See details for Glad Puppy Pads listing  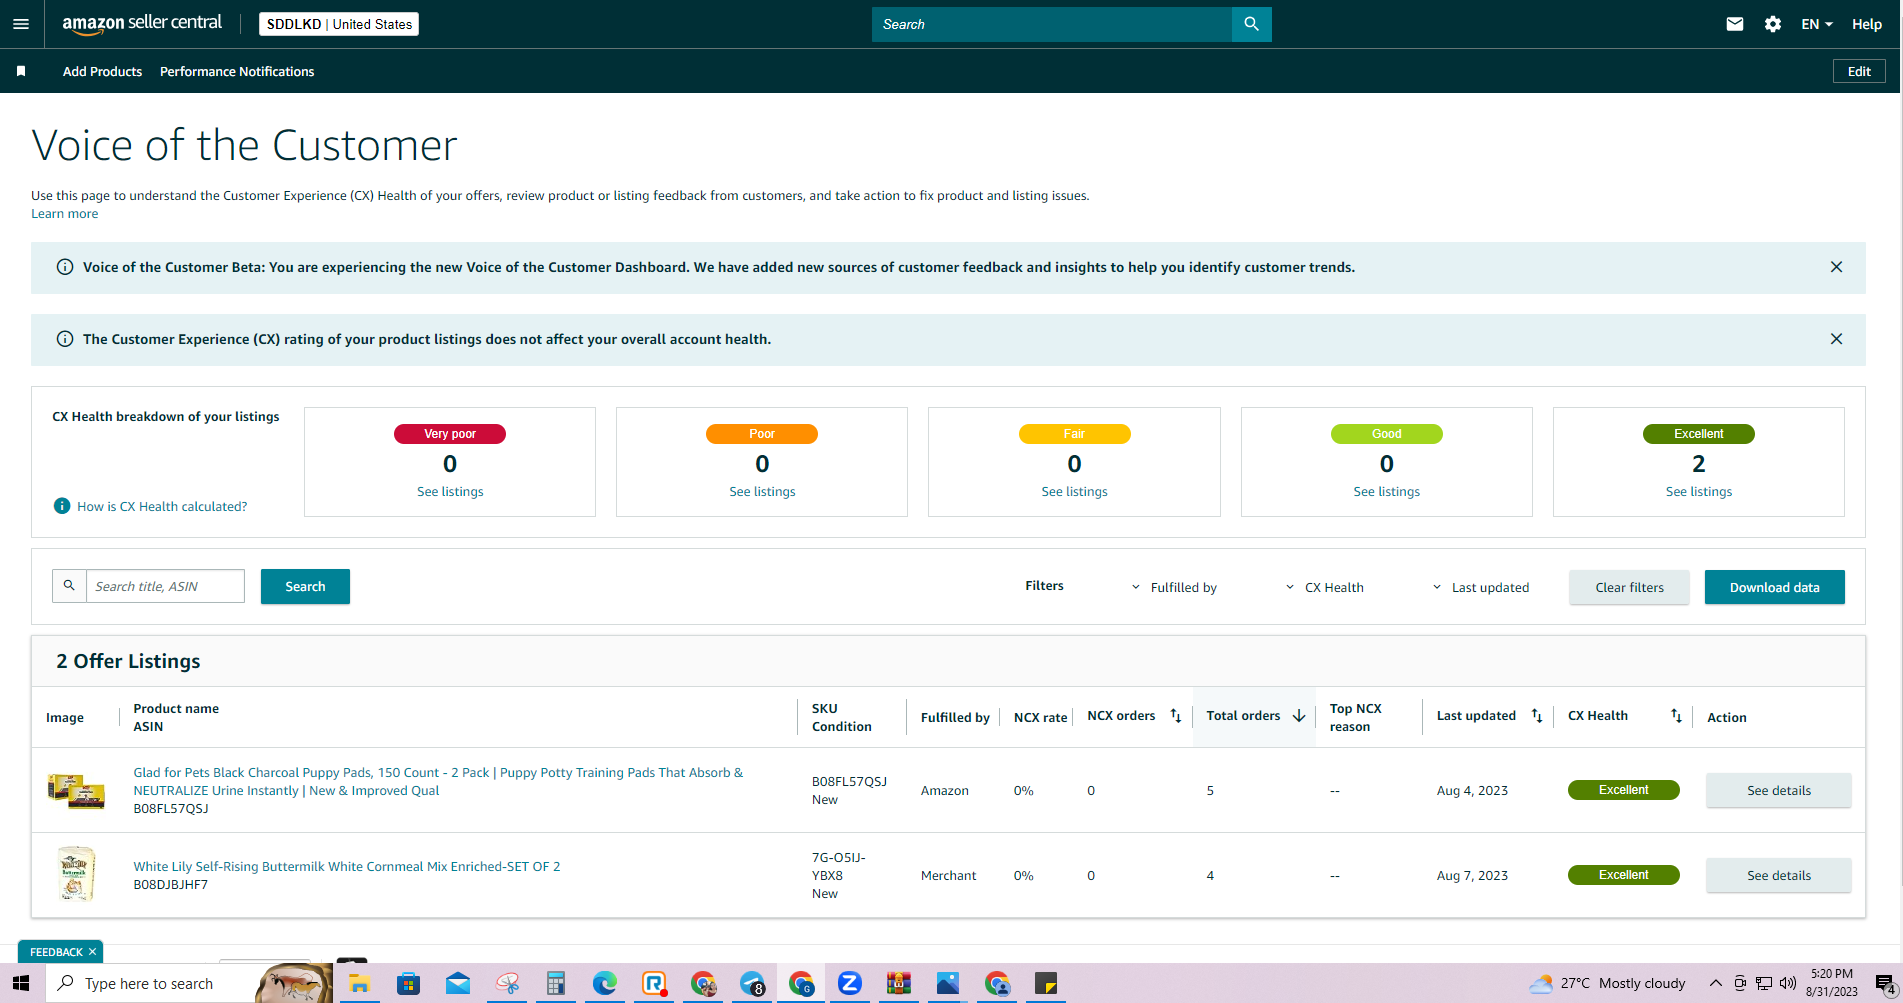pyautogui.click(x=1778, y=791)
